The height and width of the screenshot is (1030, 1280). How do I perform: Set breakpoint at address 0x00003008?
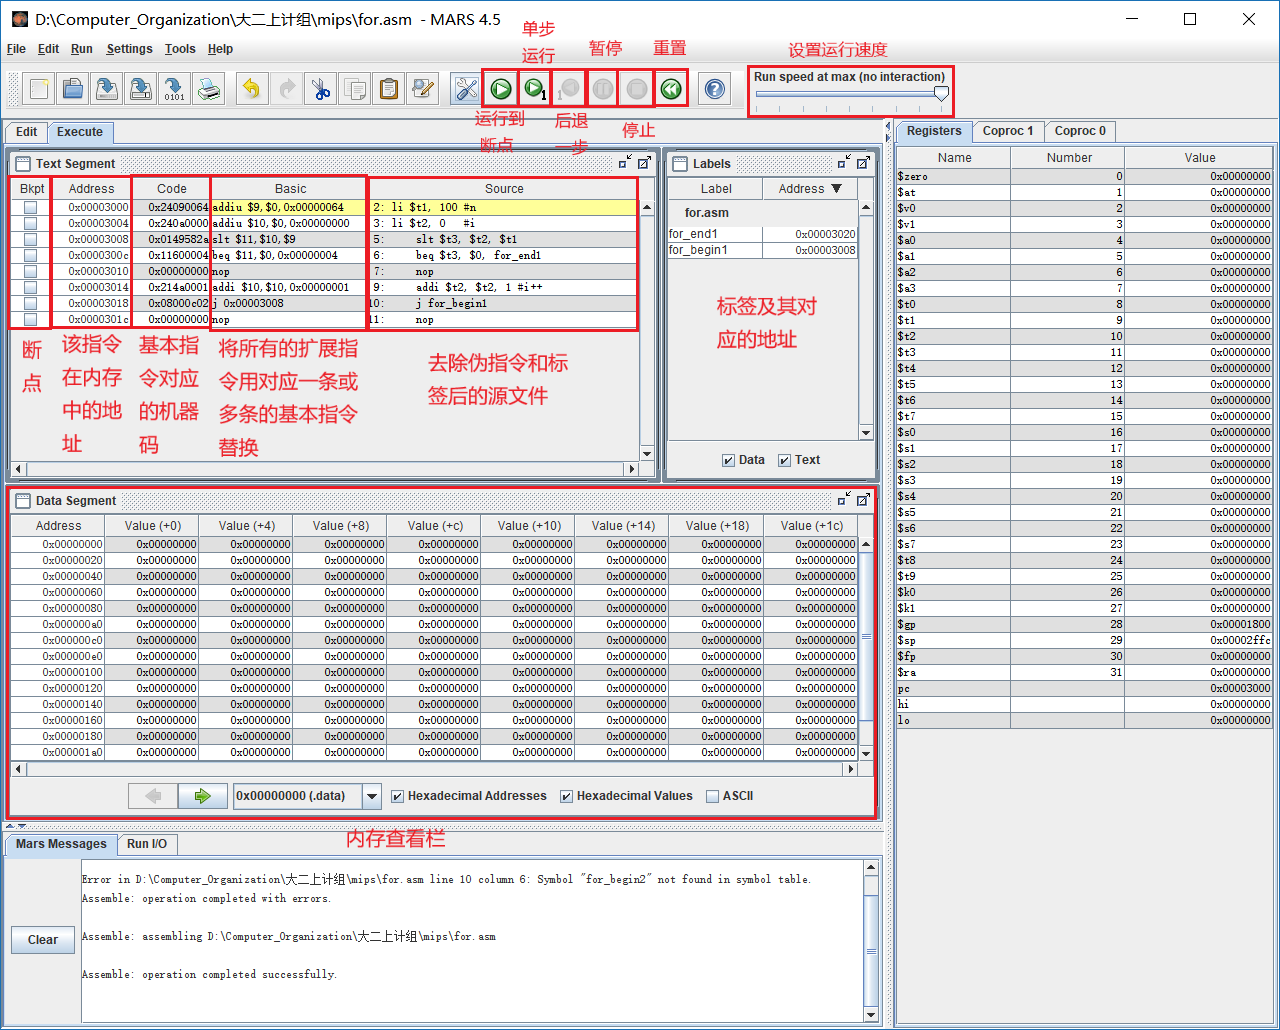(x=30, y=240)
